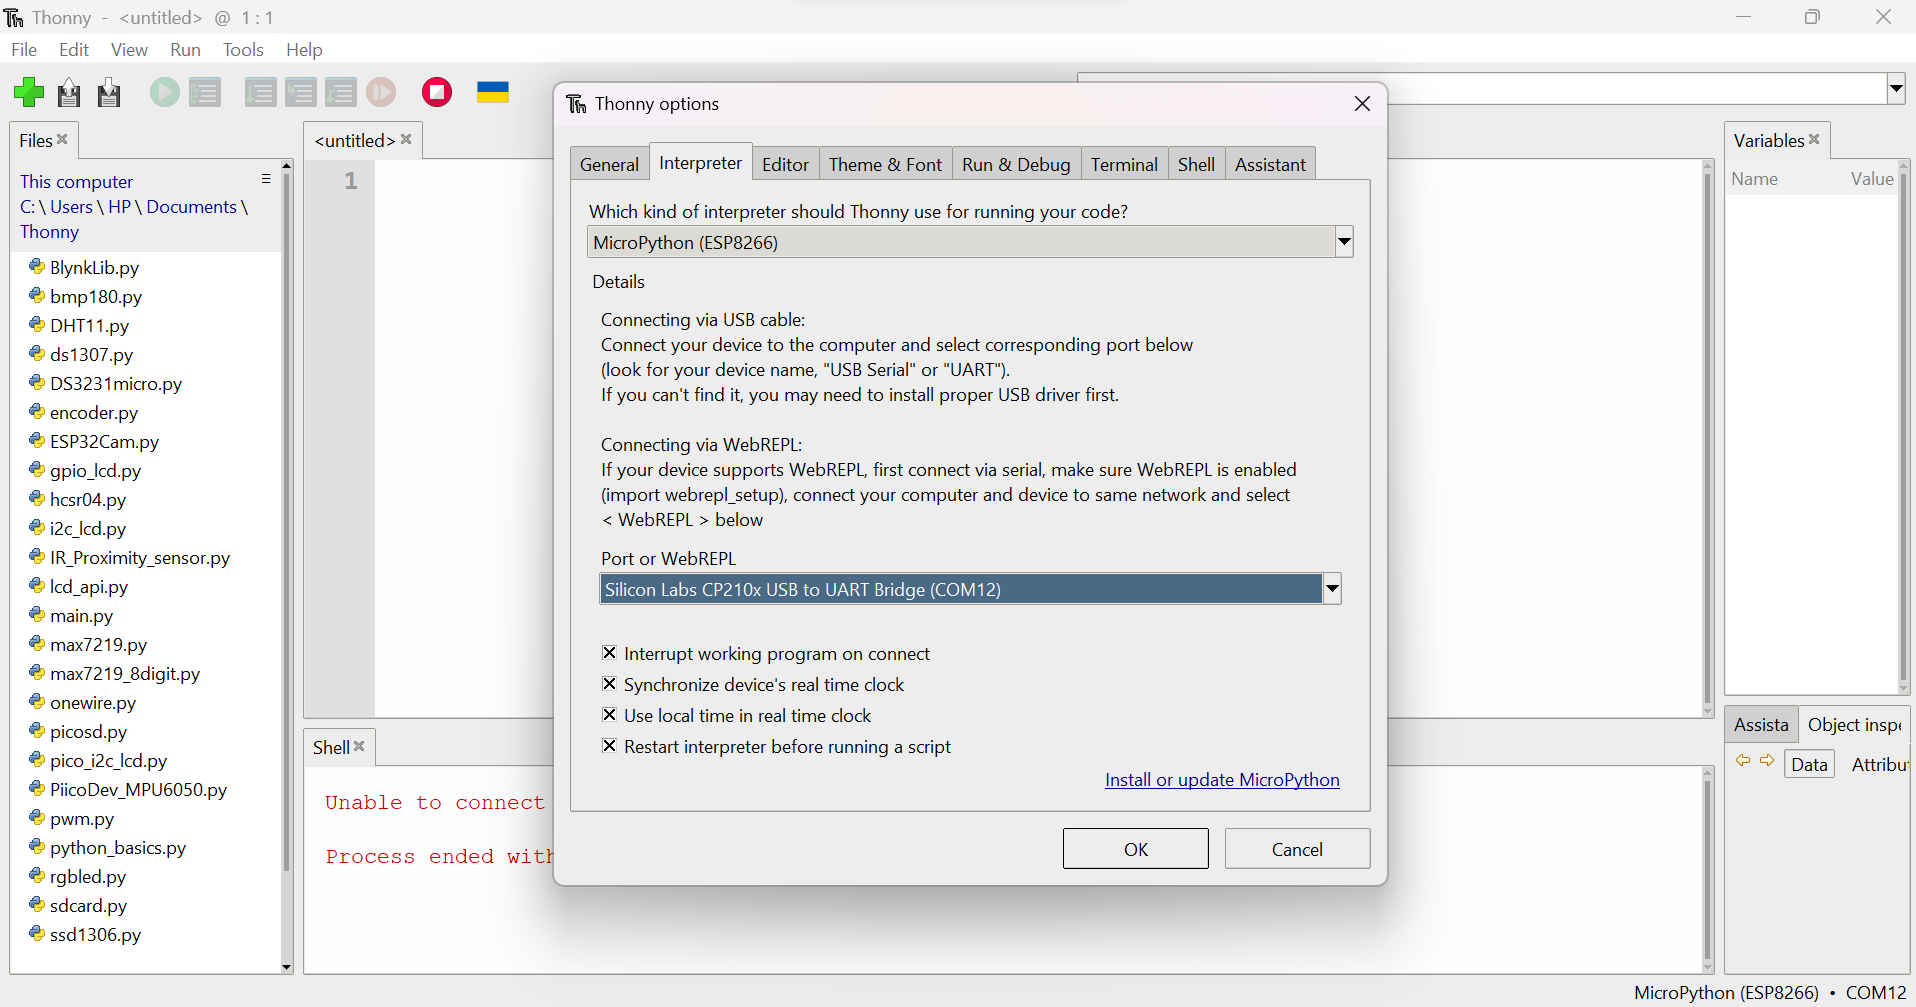
Task: Open the View menu
Action: pyautogui.click(x=129, y=50)
